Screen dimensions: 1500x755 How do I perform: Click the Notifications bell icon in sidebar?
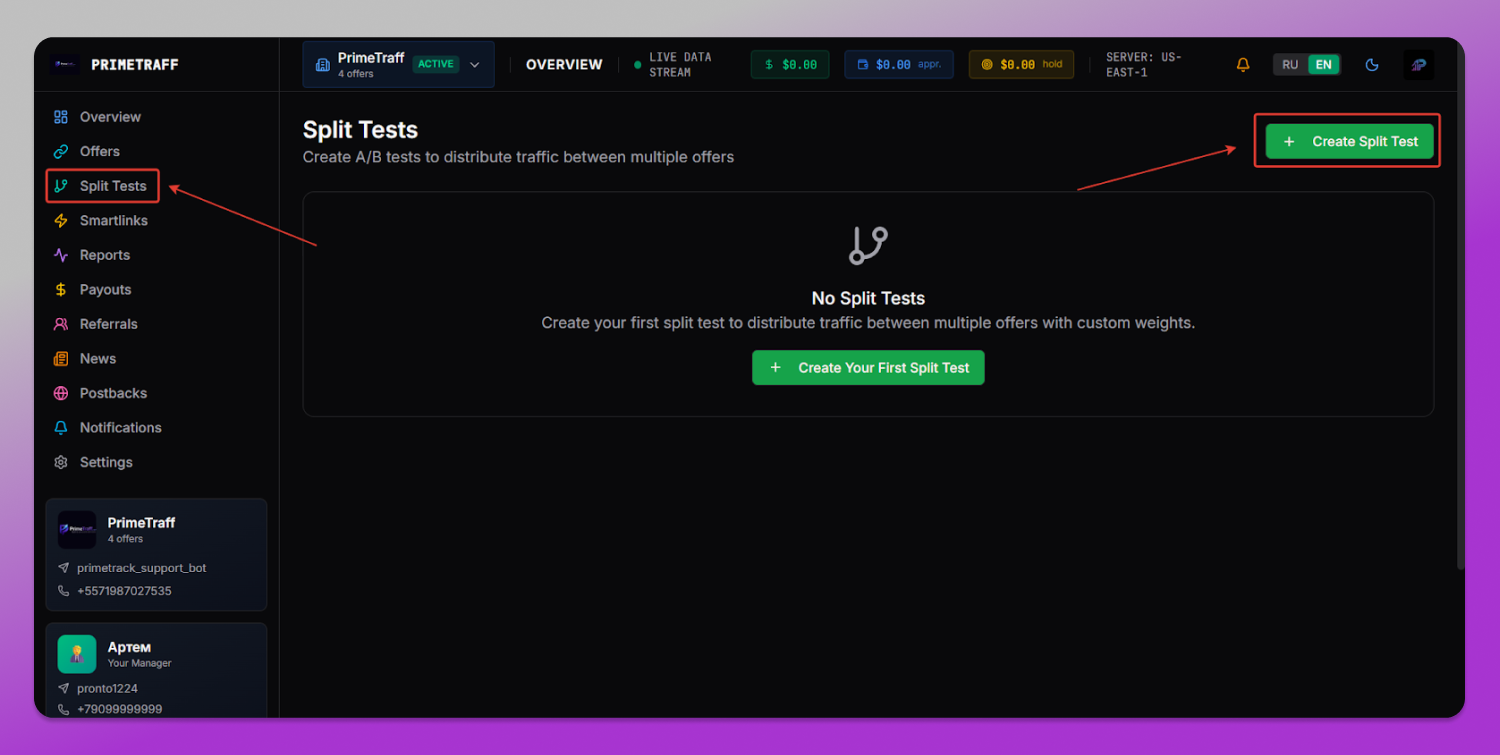coord(61,427)
